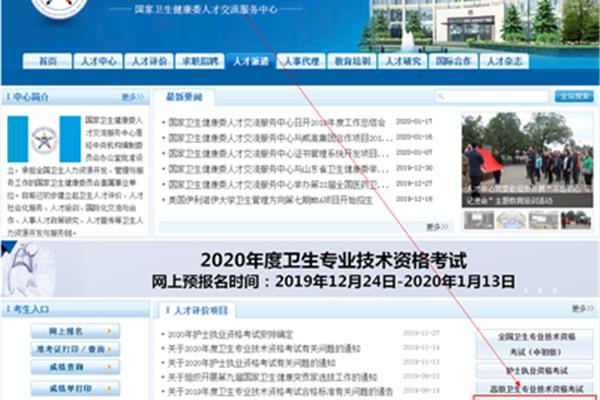Open the 证书管理系统 news item
This screenshot has height=400, width=600.
(x=279, y=153)
